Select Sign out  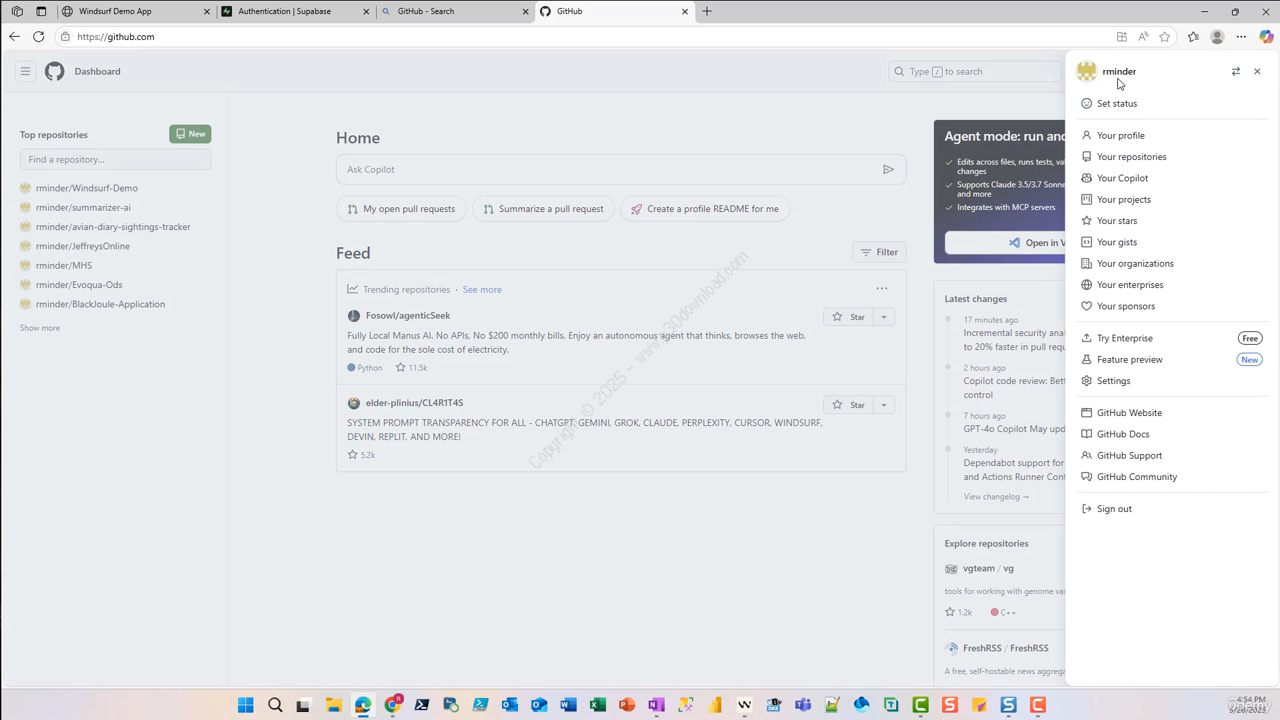[x=1171, y=508]
